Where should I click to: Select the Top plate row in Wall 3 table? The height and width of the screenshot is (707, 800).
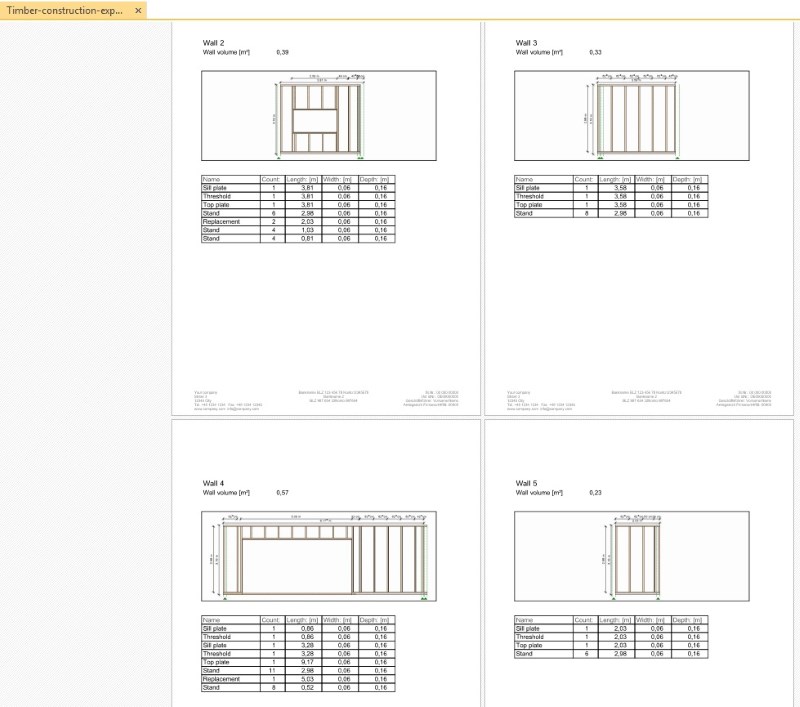point(611,205)
